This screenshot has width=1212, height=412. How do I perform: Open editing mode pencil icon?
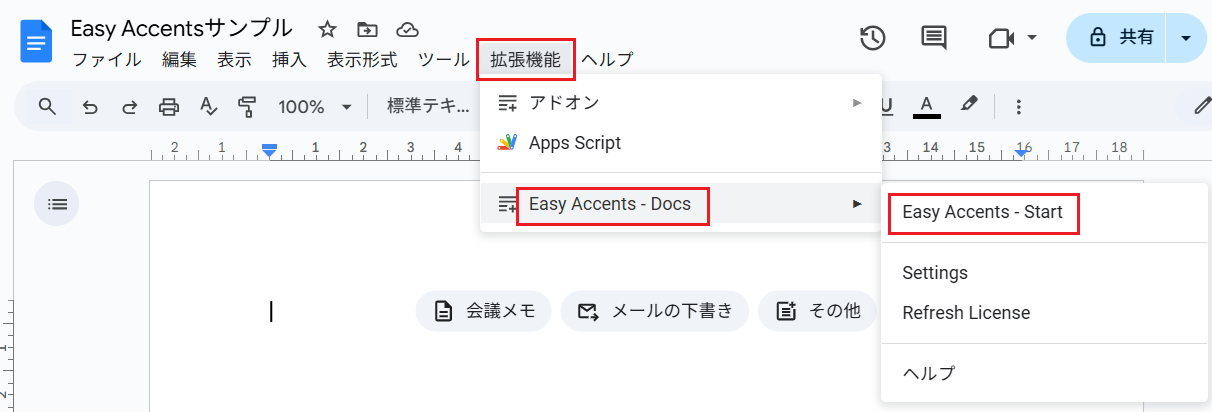[x=1201, y=105]
